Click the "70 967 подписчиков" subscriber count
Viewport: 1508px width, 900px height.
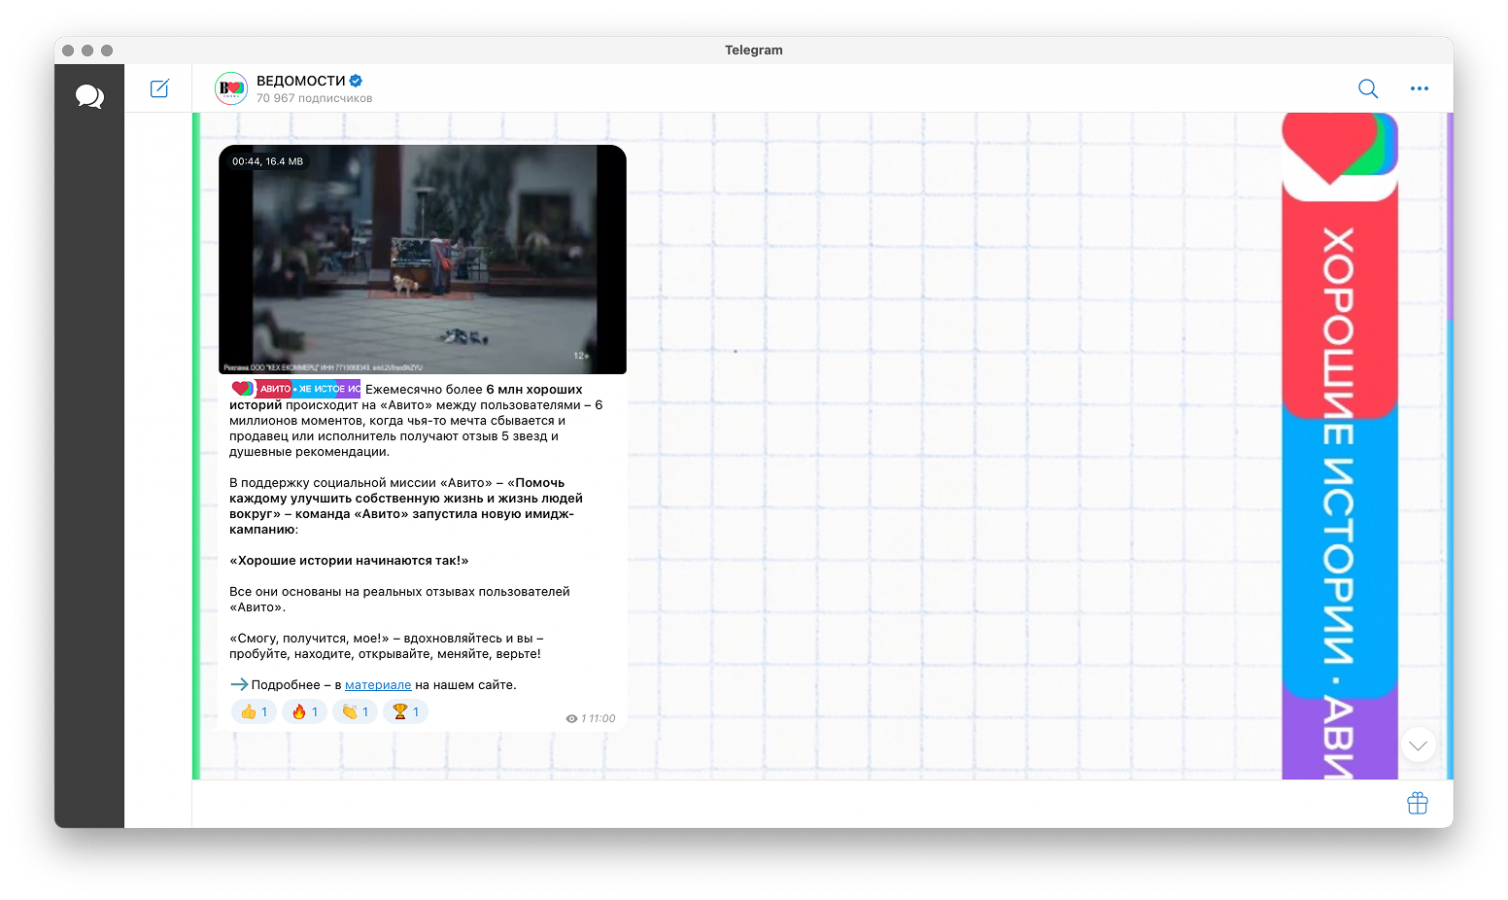click(314, 98)
